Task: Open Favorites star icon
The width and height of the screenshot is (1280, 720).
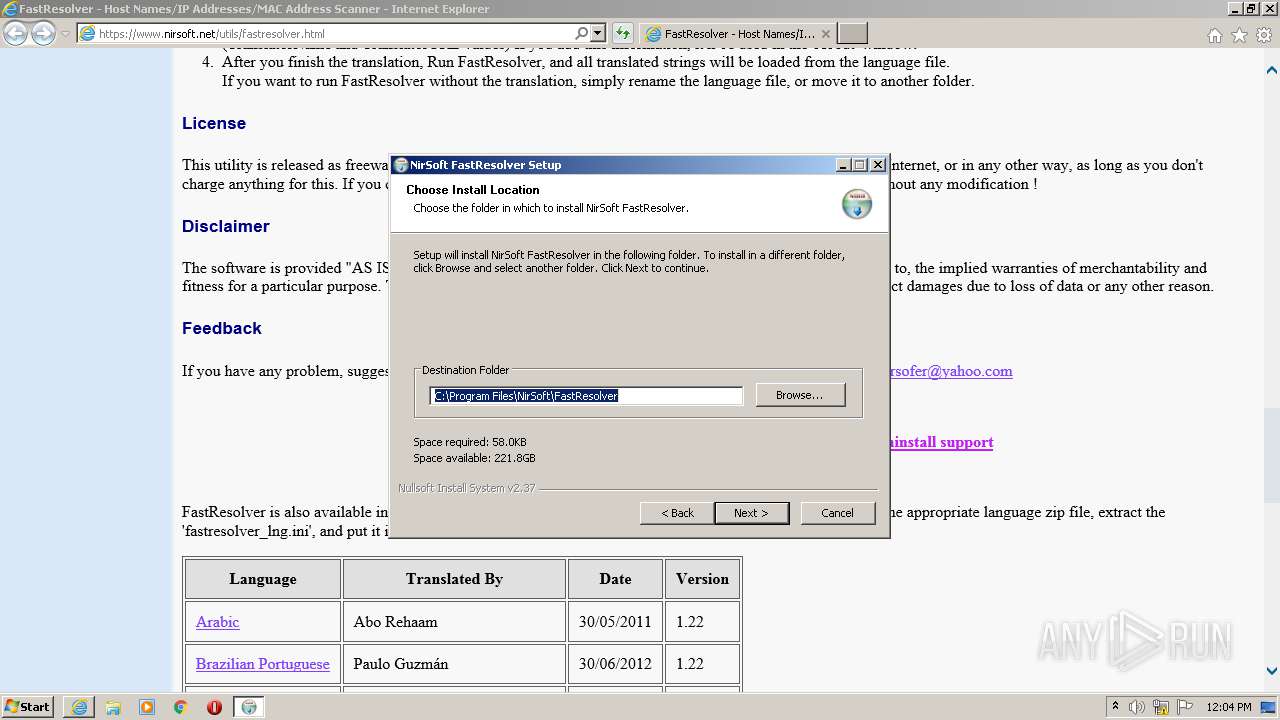Action: pos(1239,35)
